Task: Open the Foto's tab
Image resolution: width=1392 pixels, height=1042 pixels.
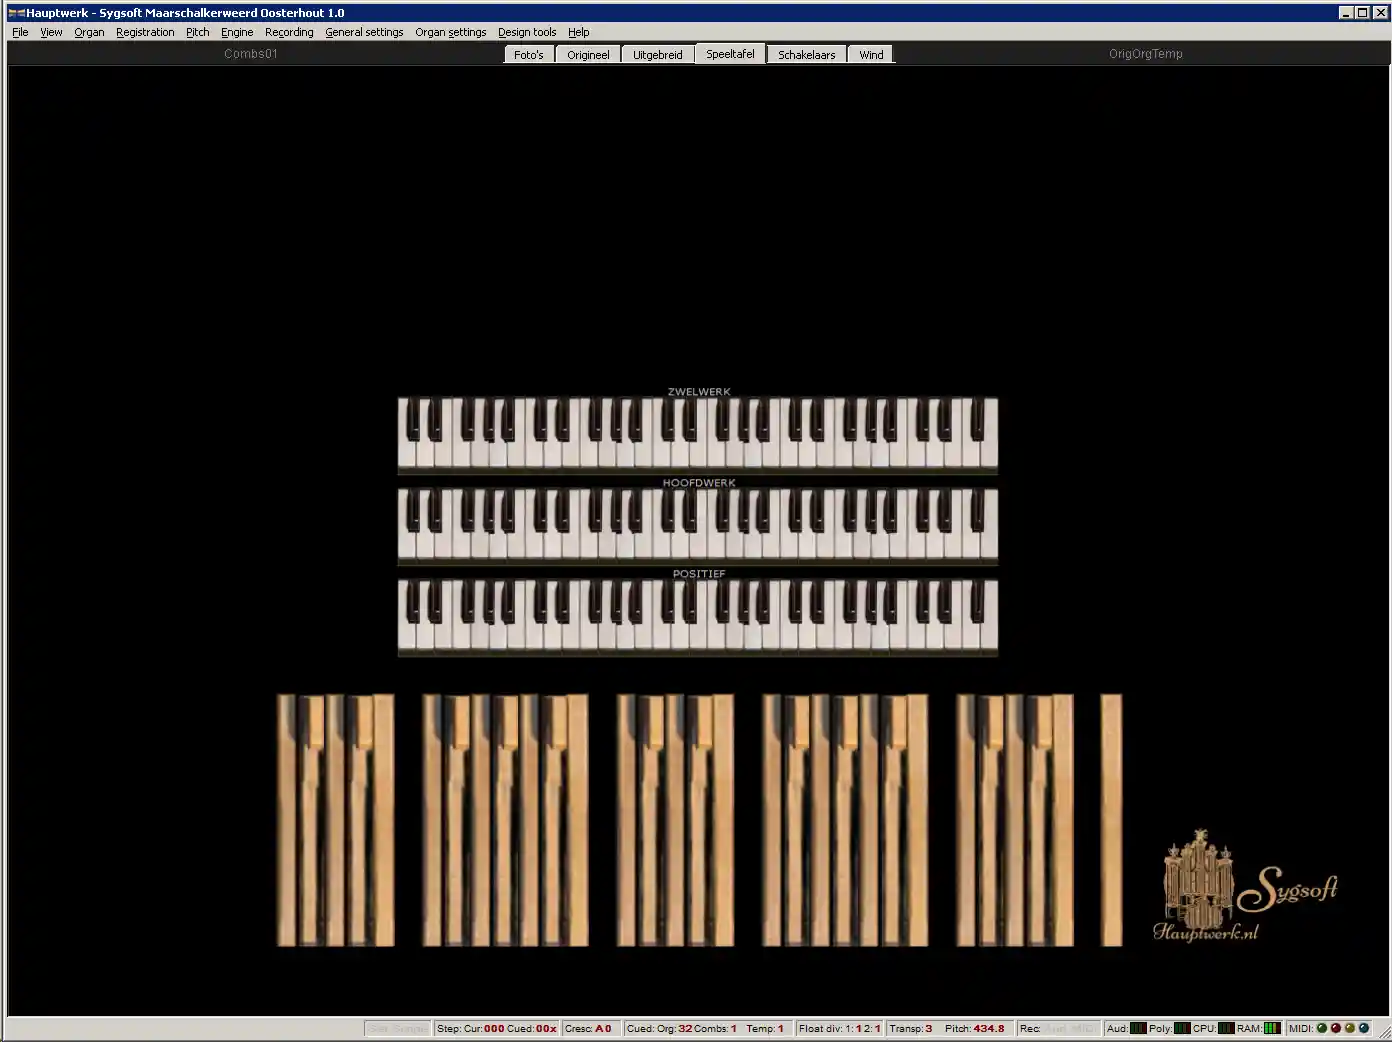Action: point(528,55)
